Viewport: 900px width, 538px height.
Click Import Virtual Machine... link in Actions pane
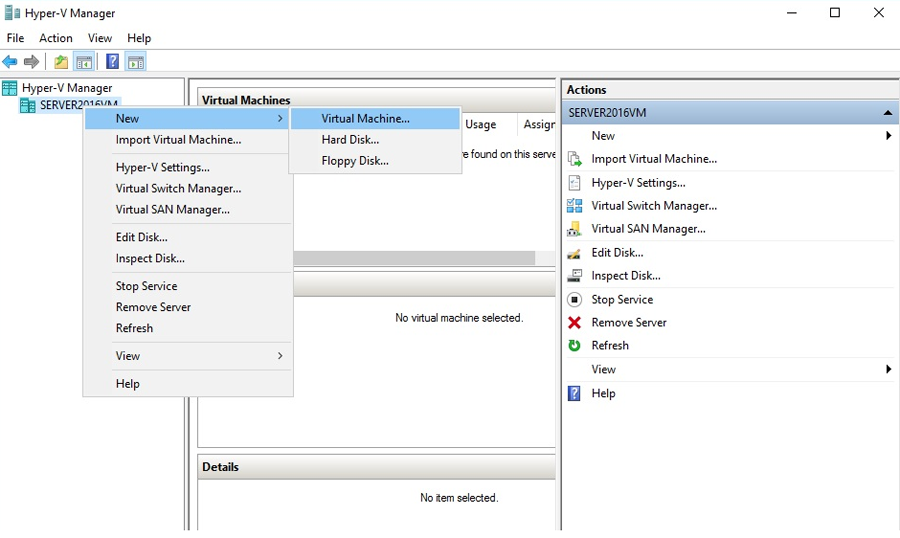(654, 159)
